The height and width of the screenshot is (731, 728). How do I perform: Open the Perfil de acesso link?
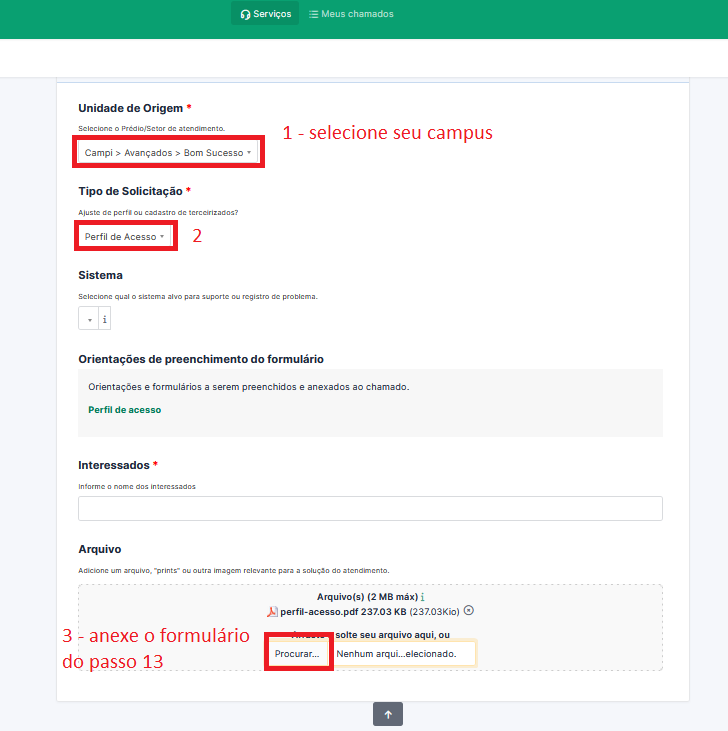[x=124, y=410]
